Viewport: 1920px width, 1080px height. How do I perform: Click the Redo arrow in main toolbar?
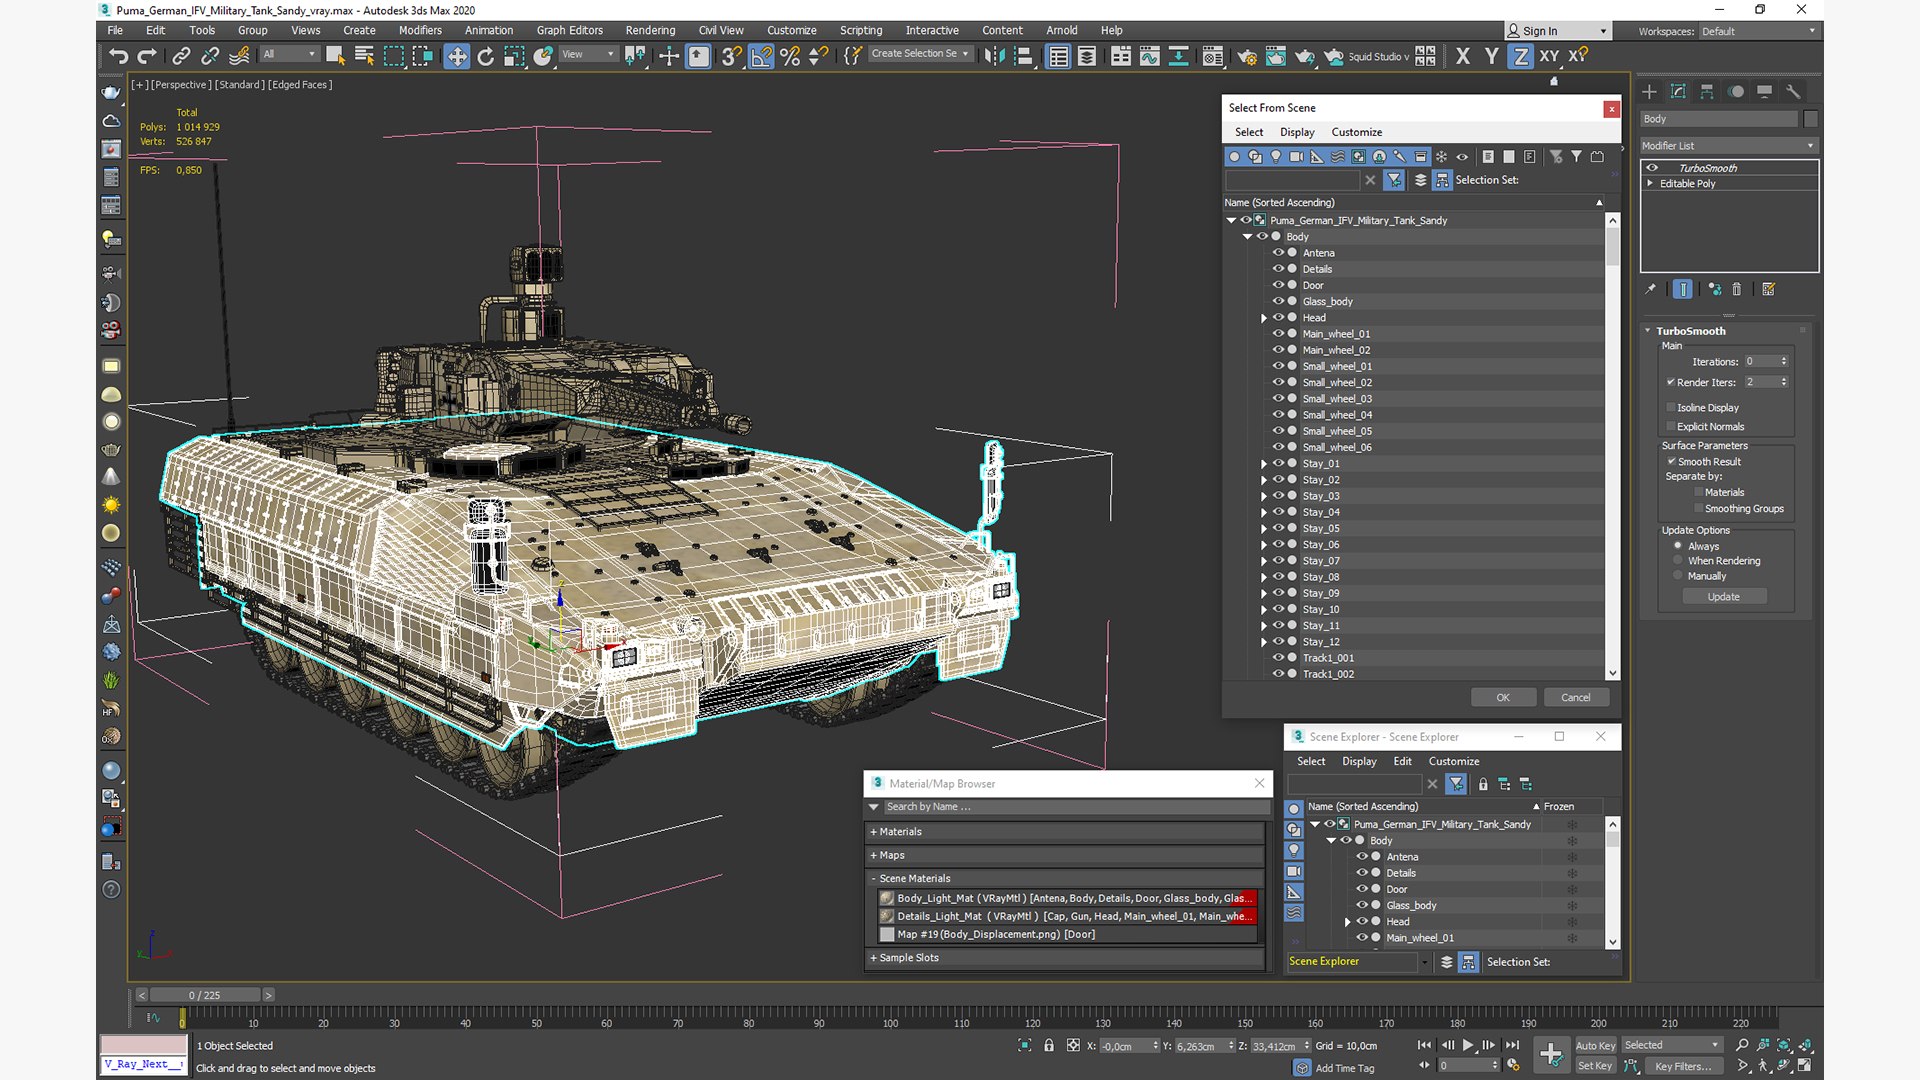147,56
